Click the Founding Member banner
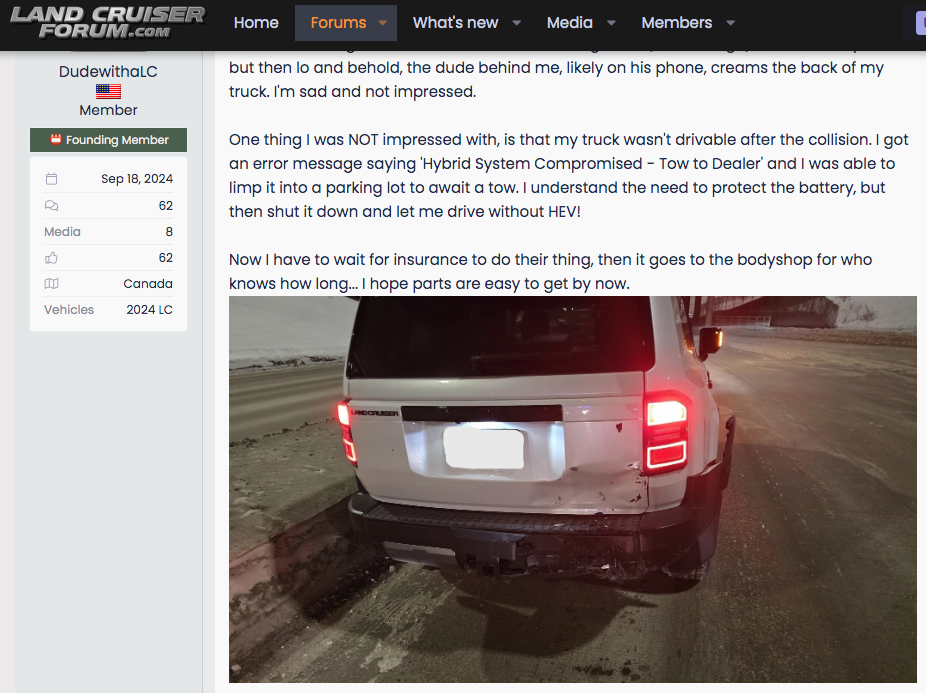Image resolution: width=926 pixels, height=693 pixels. 108,140
